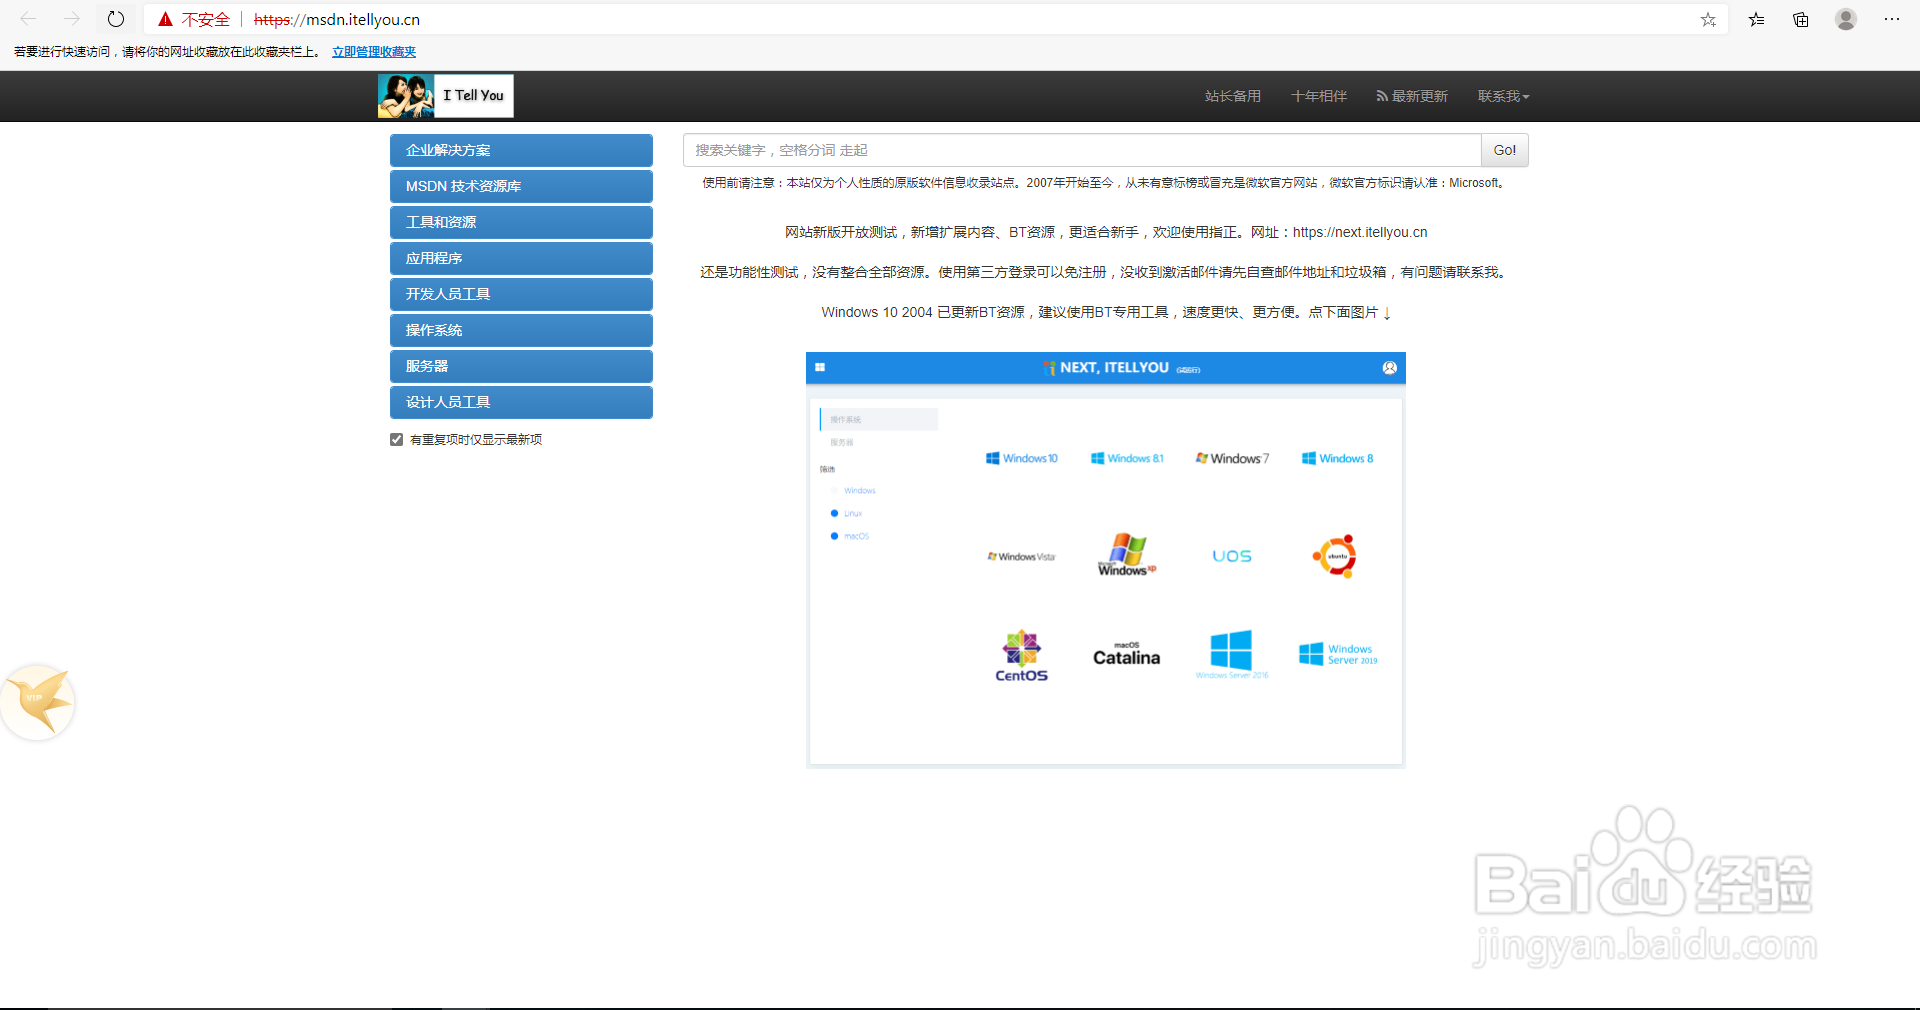Open 十年相伴 nav item
1920x1010 pixels.
pos(1318,96)
